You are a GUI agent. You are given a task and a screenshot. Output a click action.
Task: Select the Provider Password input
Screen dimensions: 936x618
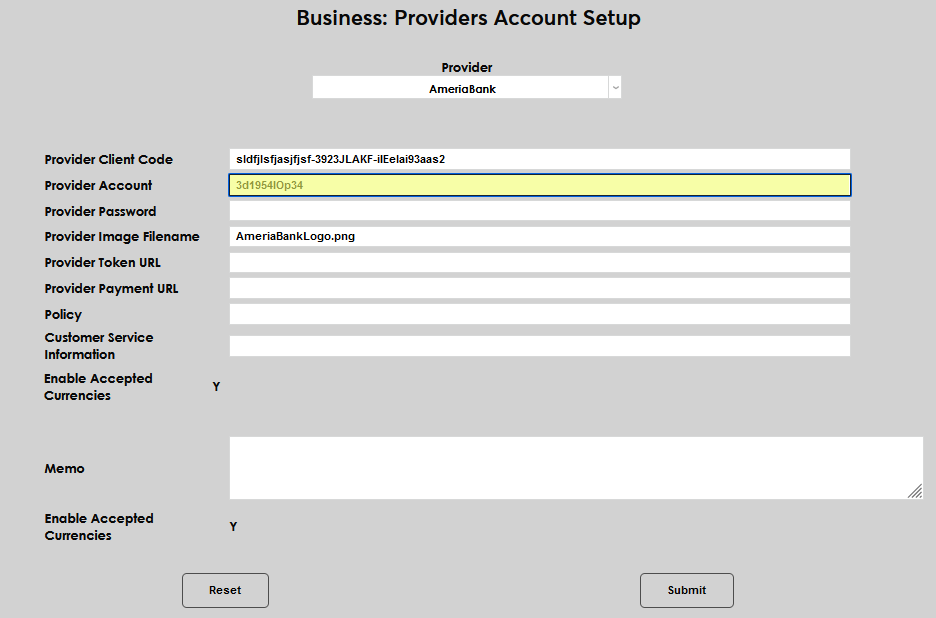pyautogui.click(x=539, y=211)
